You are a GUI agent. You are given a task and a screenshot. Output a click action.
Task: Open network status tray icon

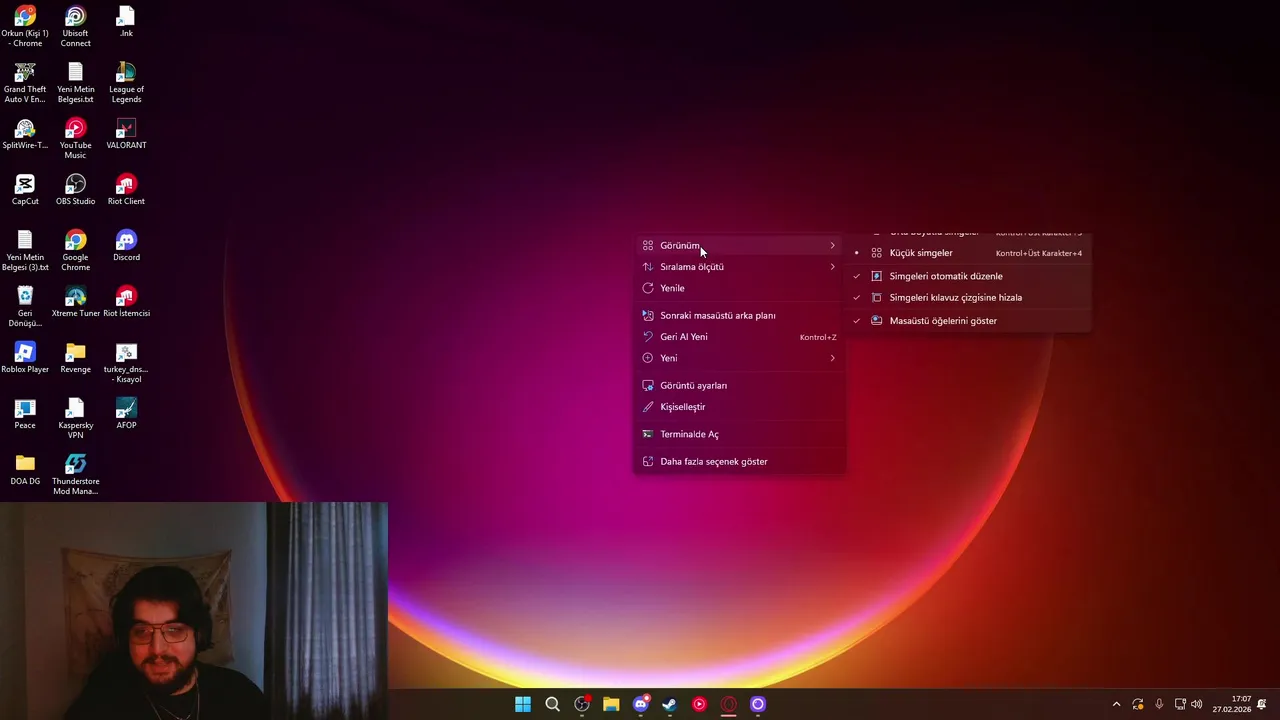click(1180, 704)
